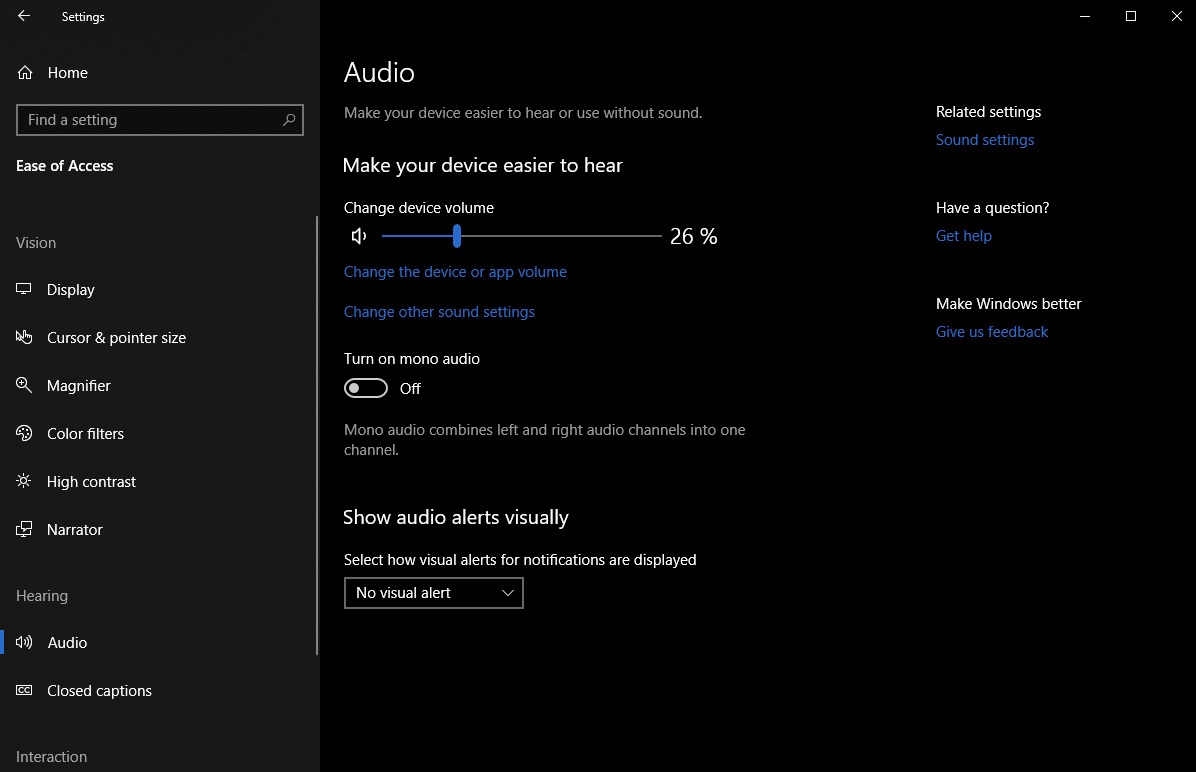Click the Interaction section label
The width and height of the screenshot is (1196, 772).
(x=51, y=757)
